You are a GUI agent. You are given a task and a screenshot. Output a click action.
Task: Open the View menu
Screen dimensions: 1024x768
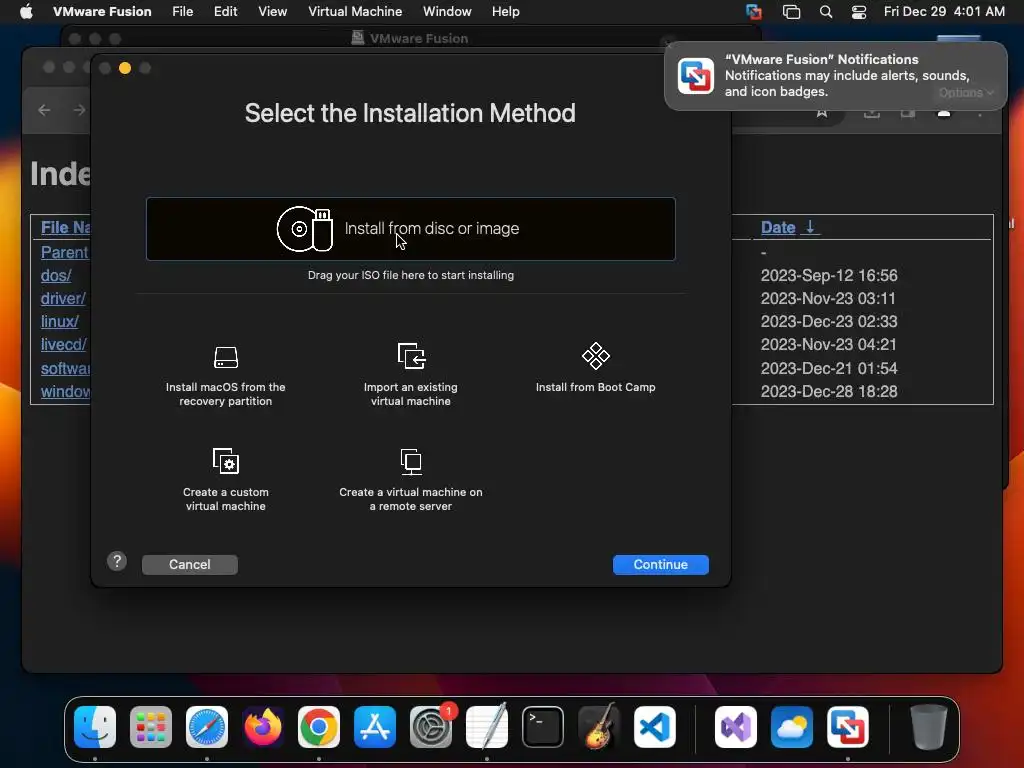coord(272,11)
